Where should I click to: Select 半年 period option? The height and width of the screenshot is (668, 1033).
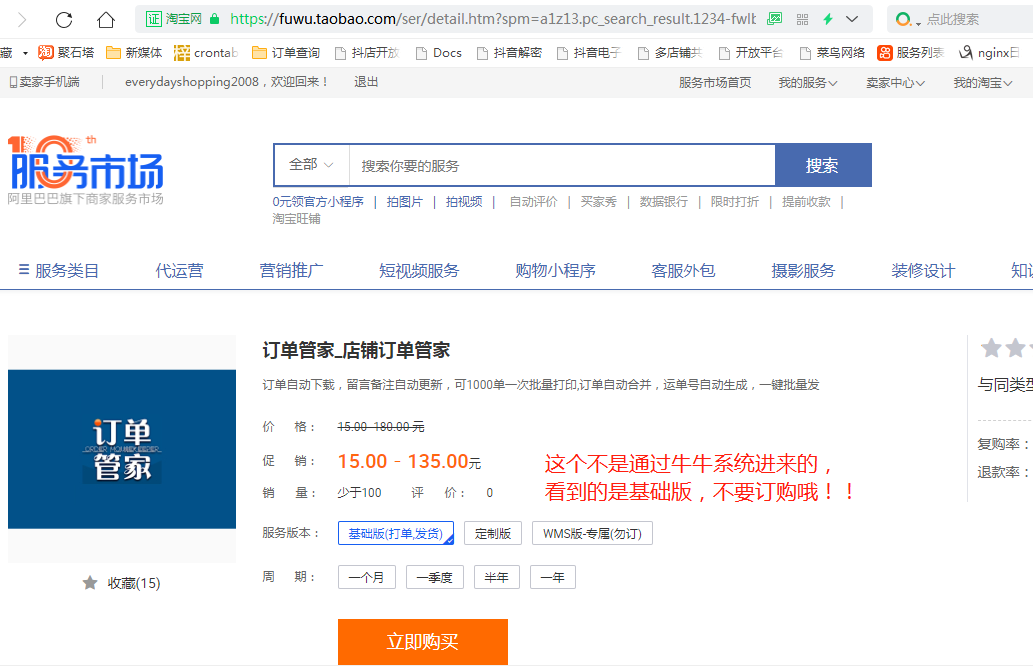coord(497,577)
